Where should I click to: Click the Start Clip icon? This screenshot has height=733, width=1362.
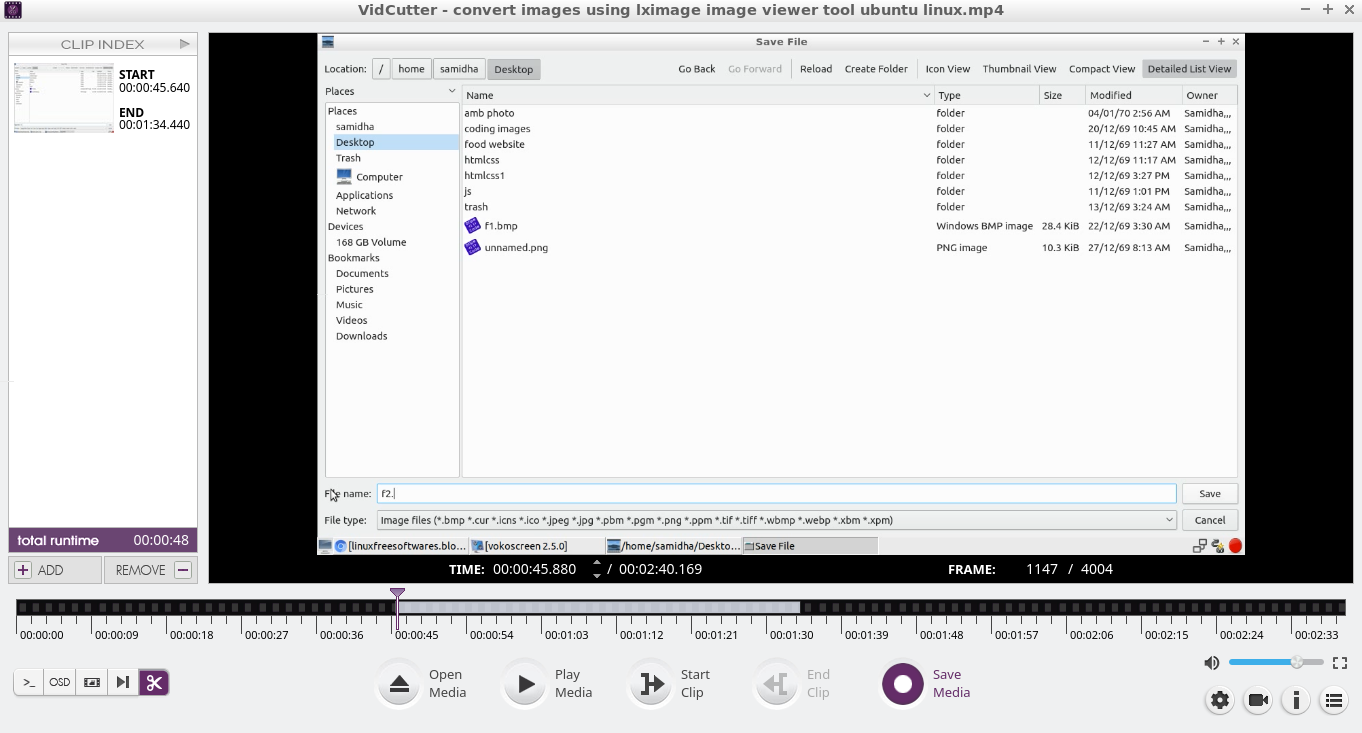click(651, 684)
